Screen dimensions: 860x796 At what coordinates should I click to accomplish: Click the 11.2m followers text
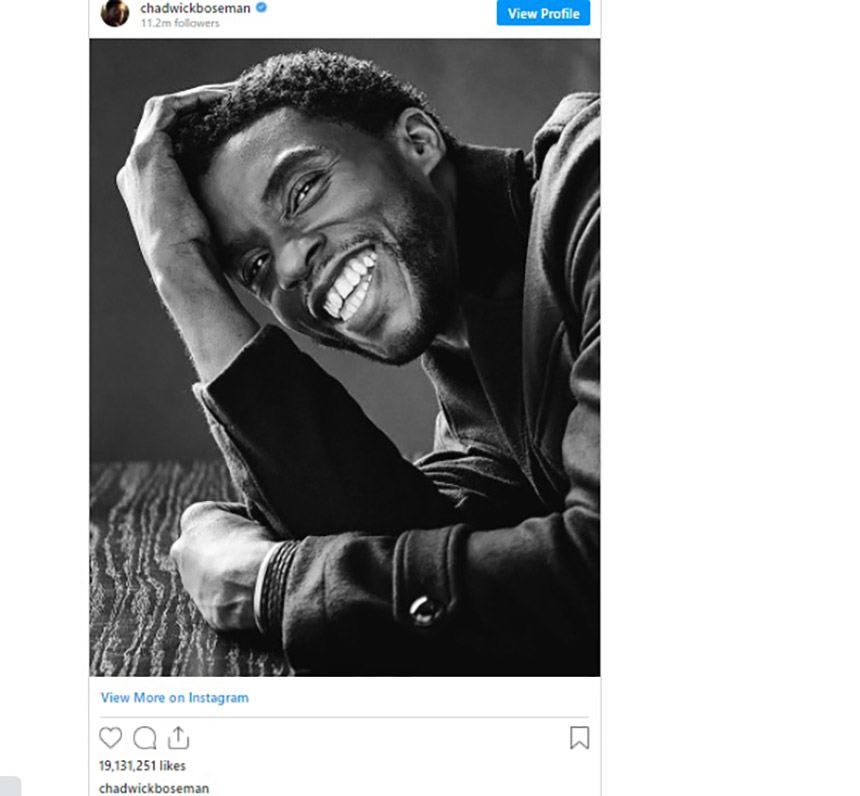click(x=180, y=23)
